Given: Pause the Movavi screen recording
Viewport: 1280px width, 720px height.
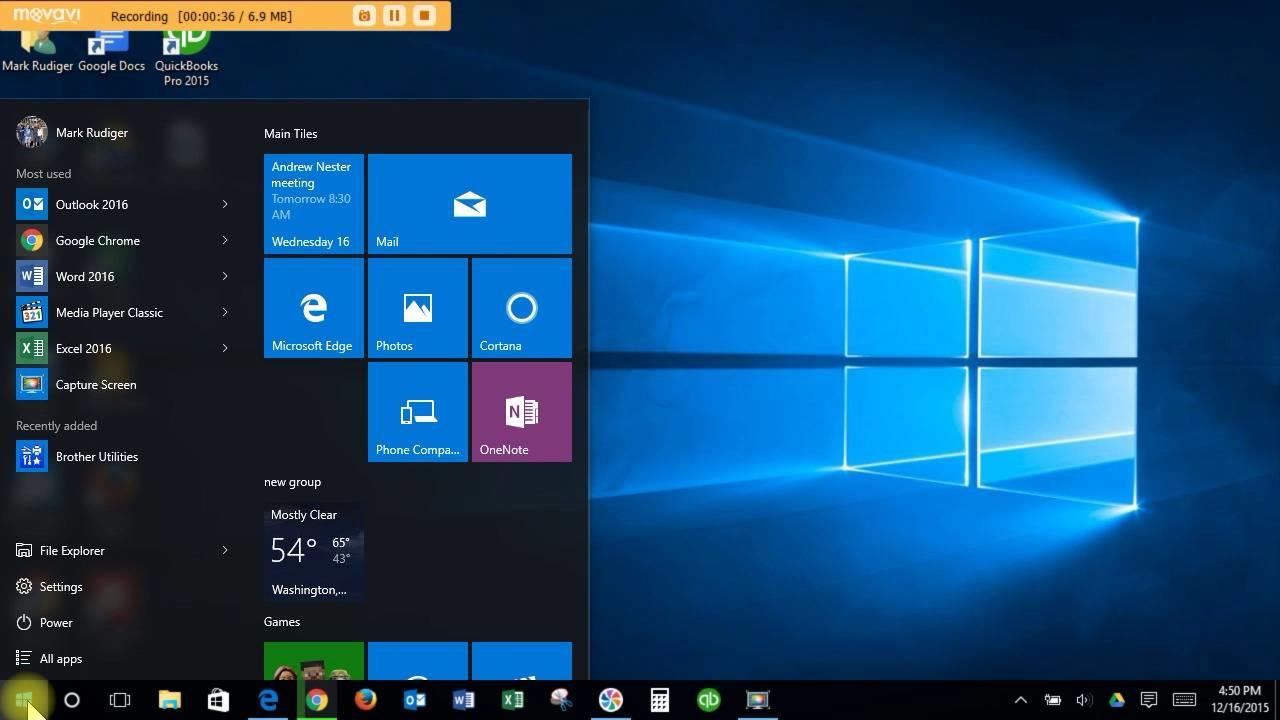Looking at the screenshot, I should pyautogui.click(x=394, y=15).
